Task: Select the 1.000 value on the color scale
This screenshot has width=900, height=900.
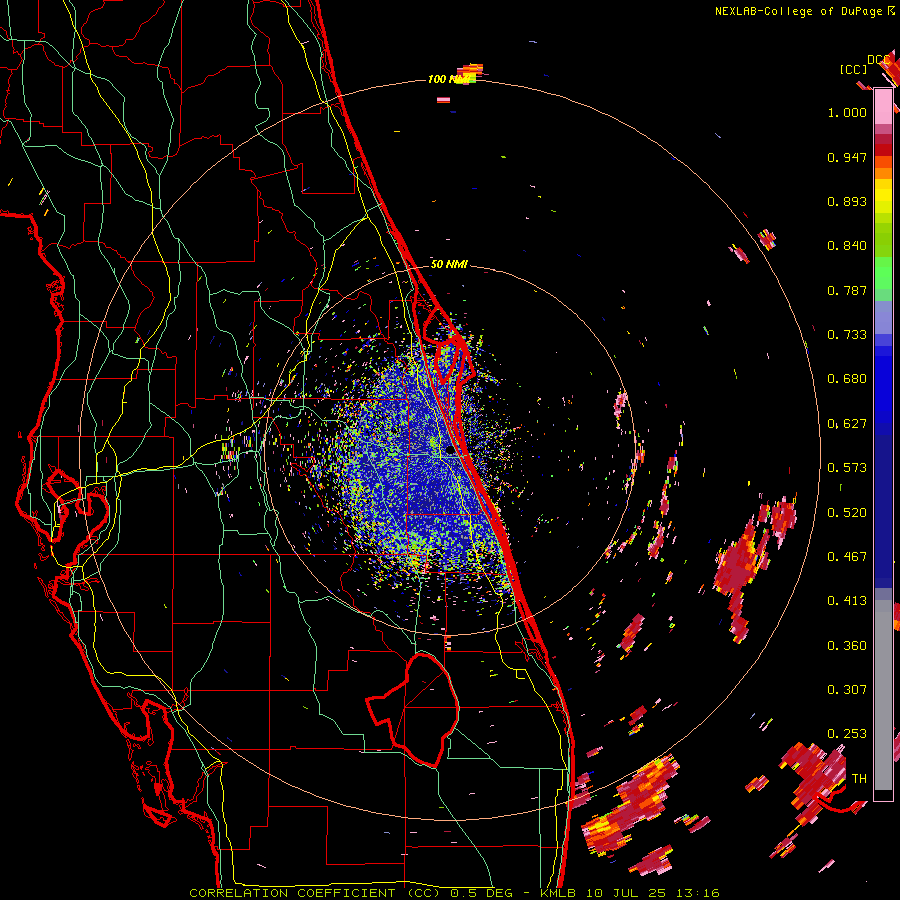Action: point(847,112)
